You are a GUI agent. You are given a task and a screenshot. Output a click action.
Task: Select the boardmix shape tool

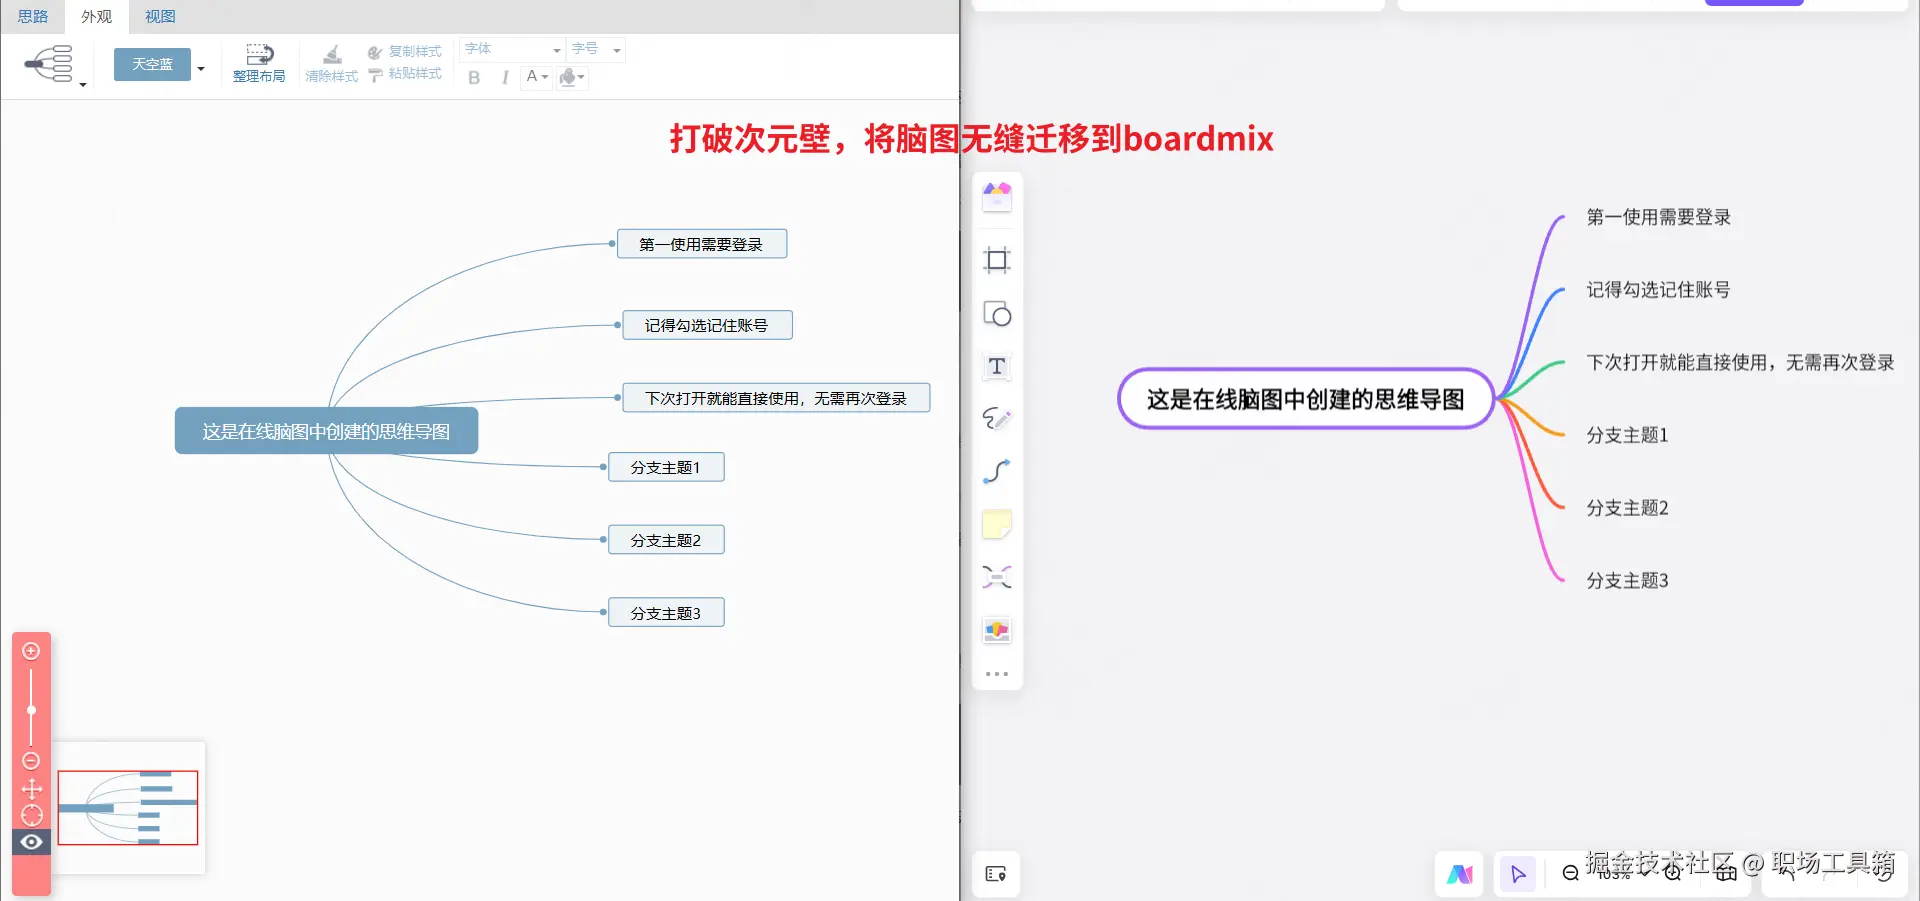coord(997,314)
